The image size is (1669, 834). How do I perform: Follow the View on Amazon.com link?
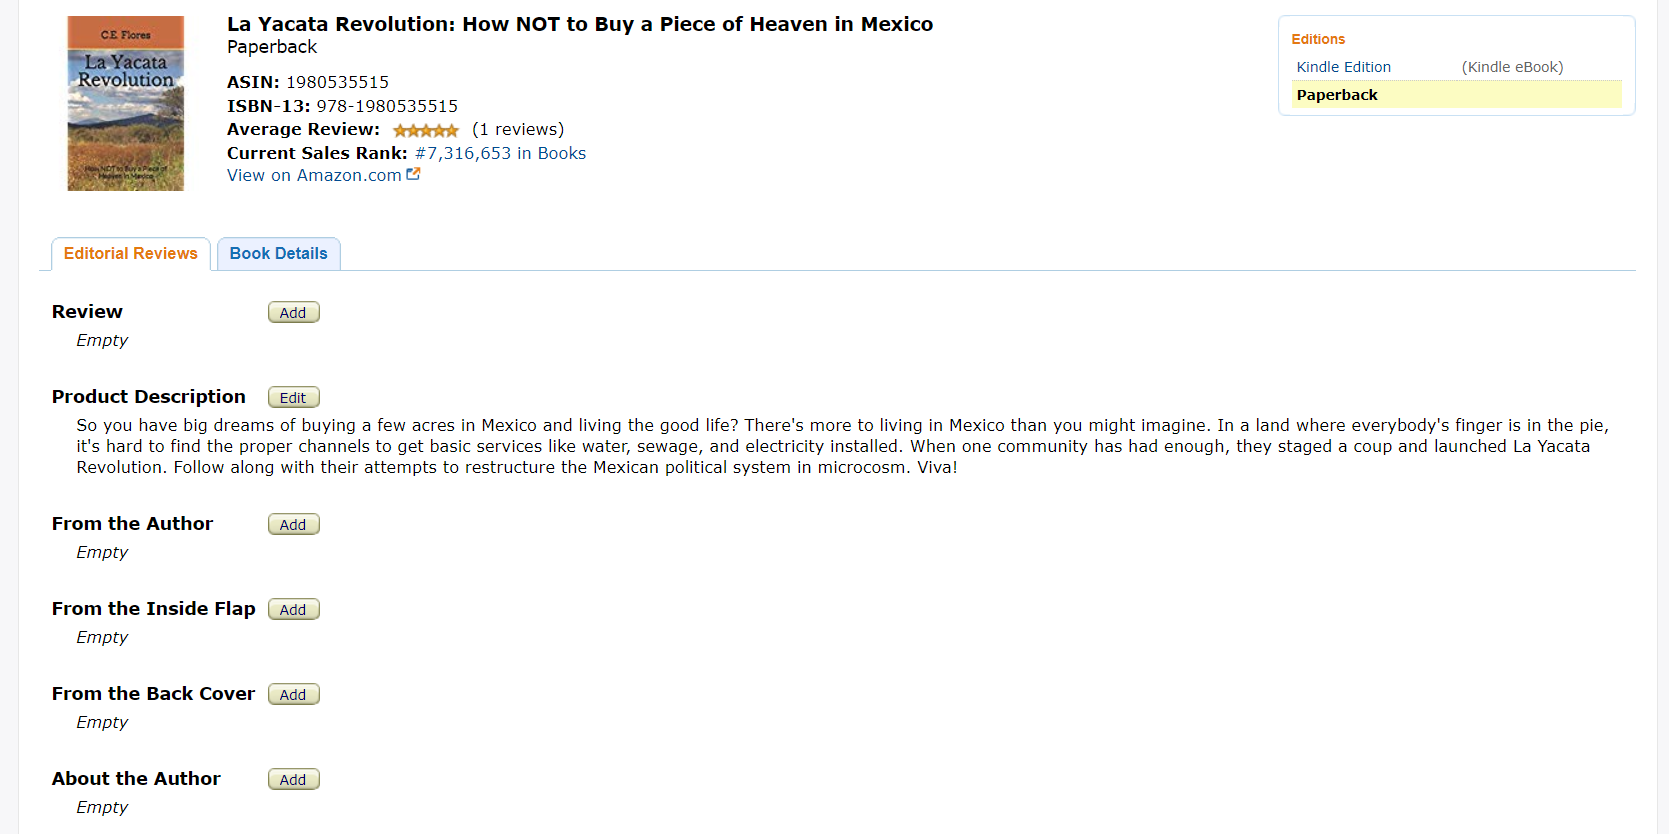point(314,175)
